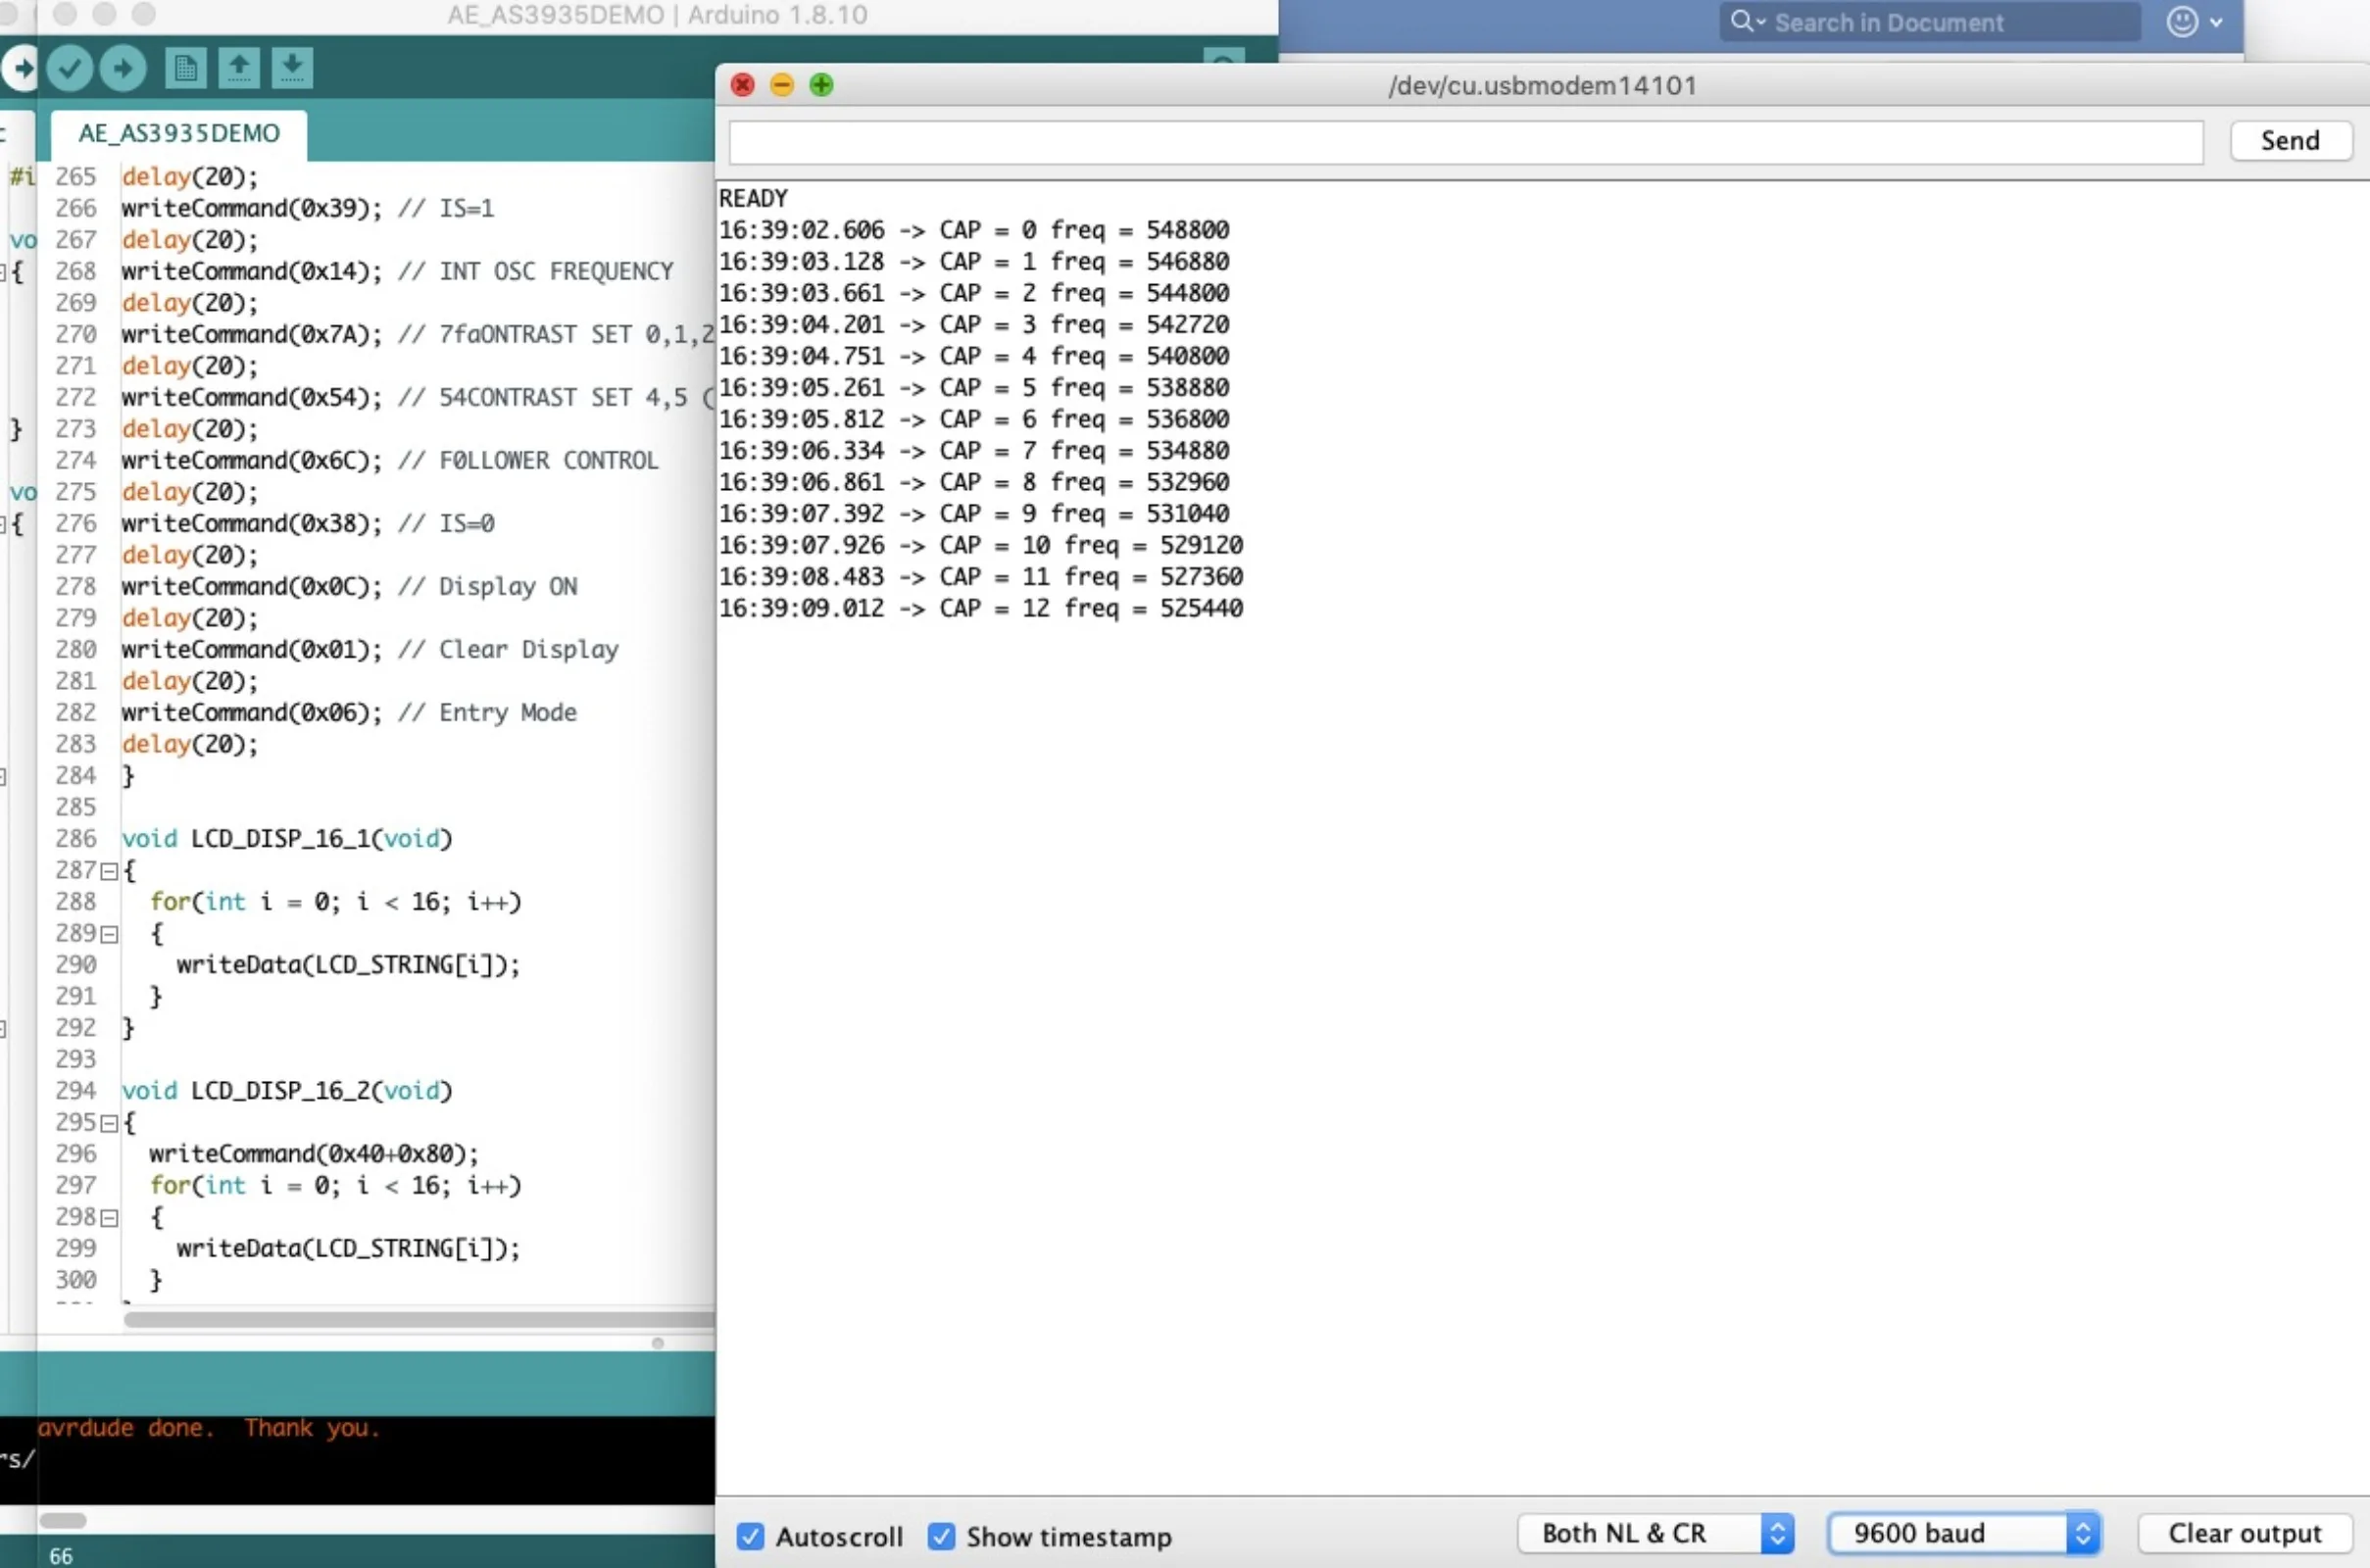Uncheck the Show timestamp checkbox
2370x1568 pixels.
click(941, 1536)
